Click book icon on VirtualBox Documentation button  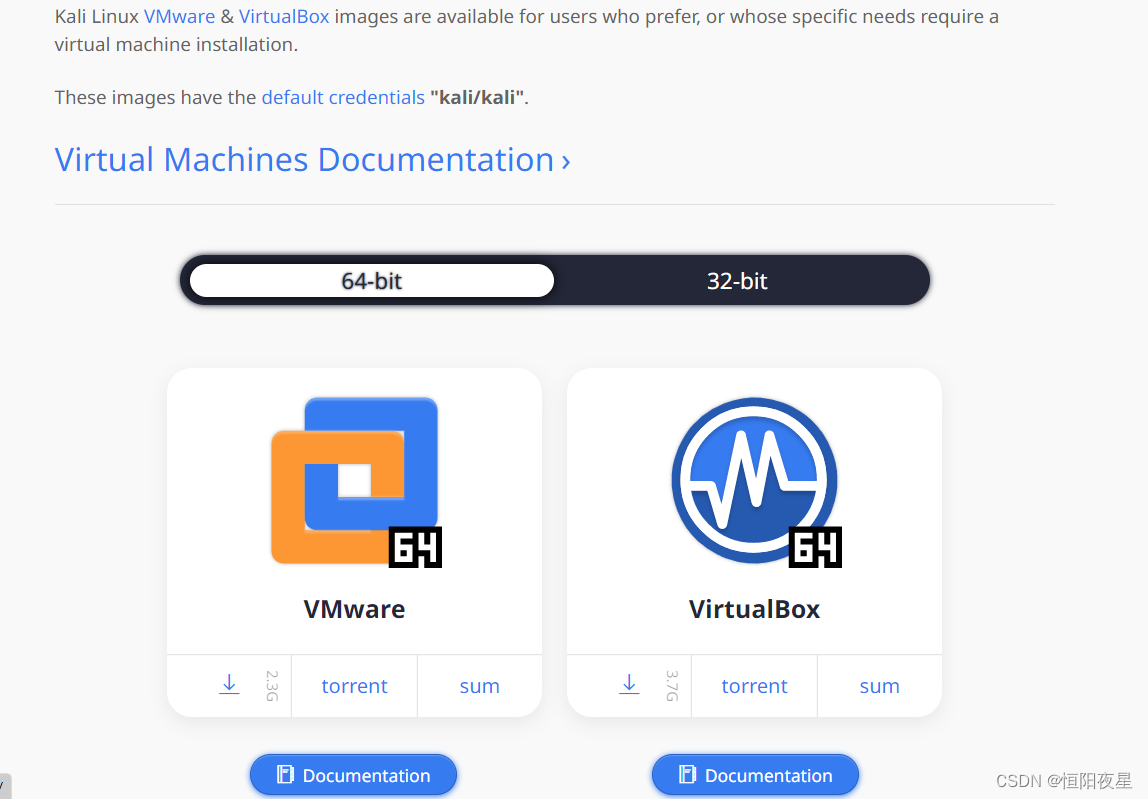pyautogui.click(x=687, y=775)
